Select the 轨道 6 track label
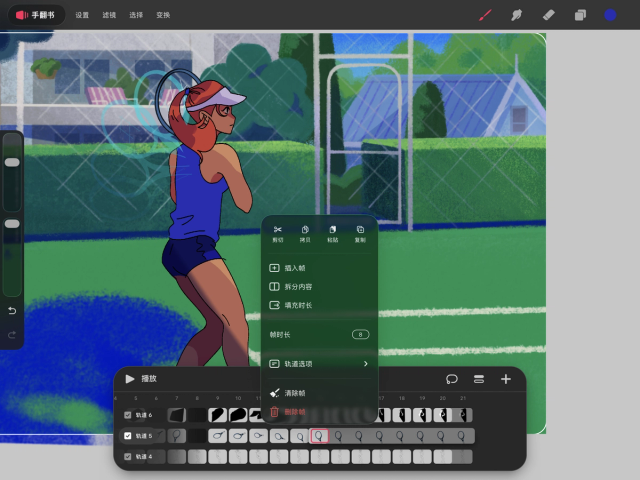Image resolution: width=640 pixels, height=480 pixels. point(144,415)
